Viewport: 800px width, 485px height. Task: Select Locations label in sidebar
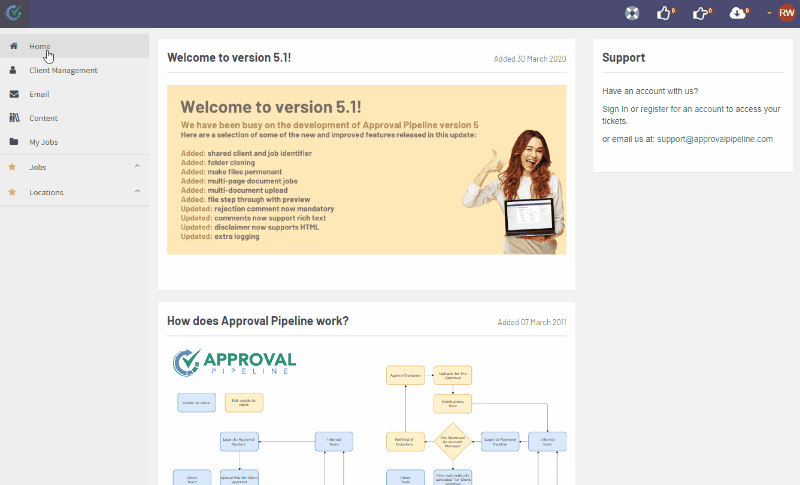click(46, 192)
